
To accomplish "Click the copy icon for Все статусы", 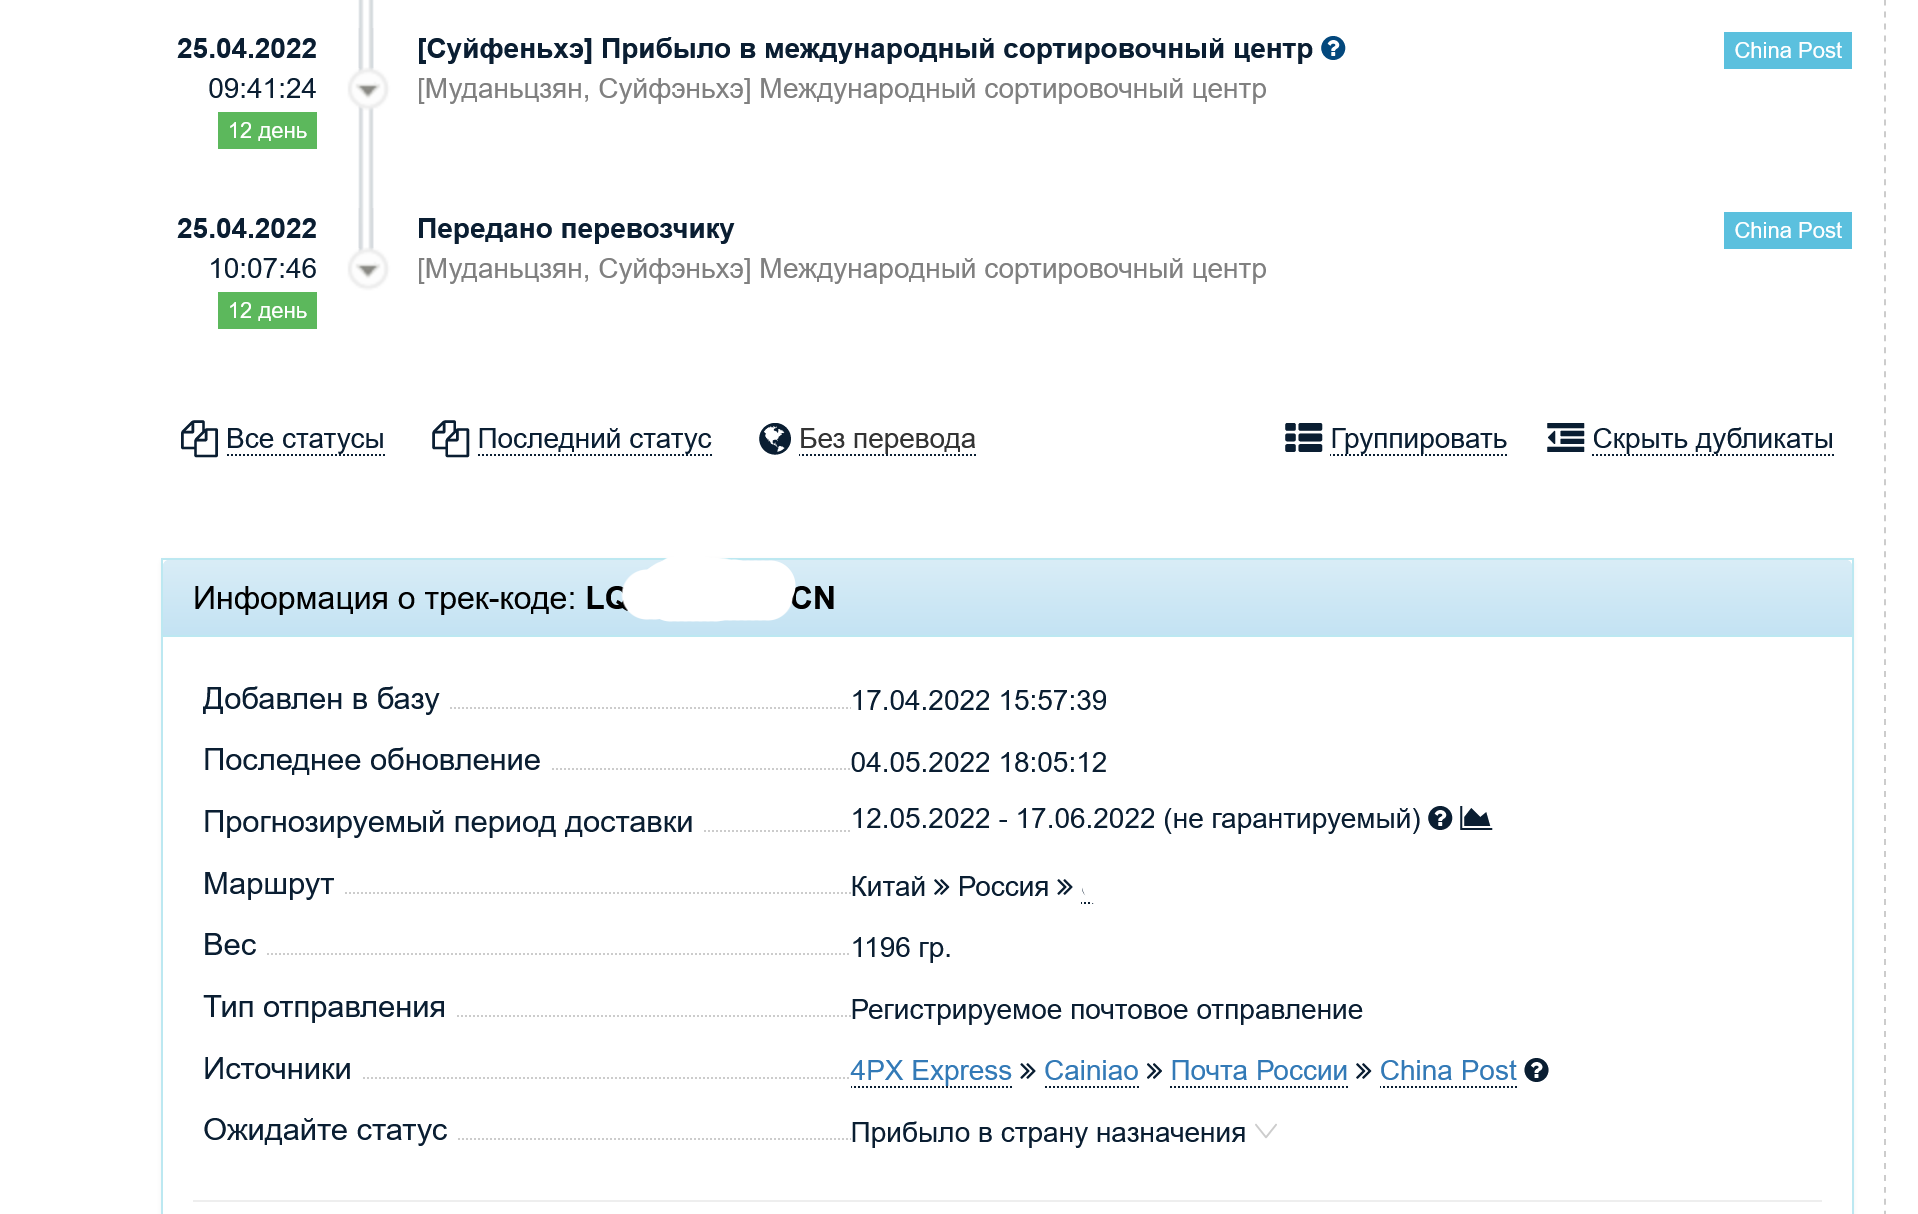I will (199, 438).
